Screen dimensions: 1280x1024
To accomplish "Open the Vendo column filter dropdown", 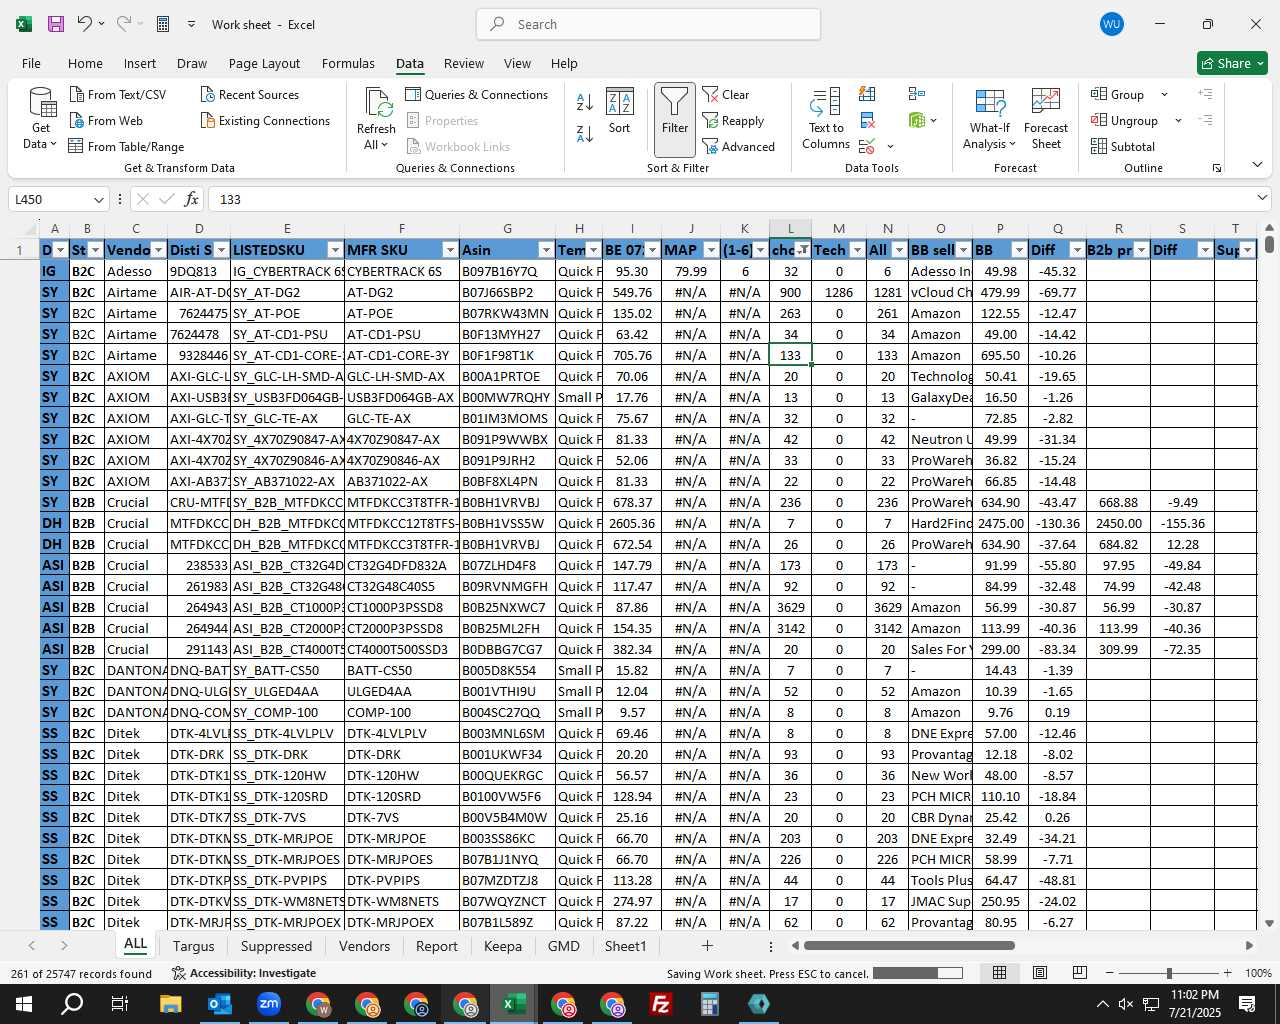I will pos(158,250).
